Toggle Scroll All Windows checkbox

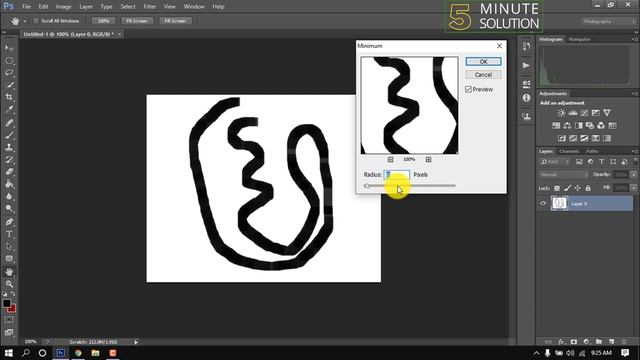pos(36,21)
